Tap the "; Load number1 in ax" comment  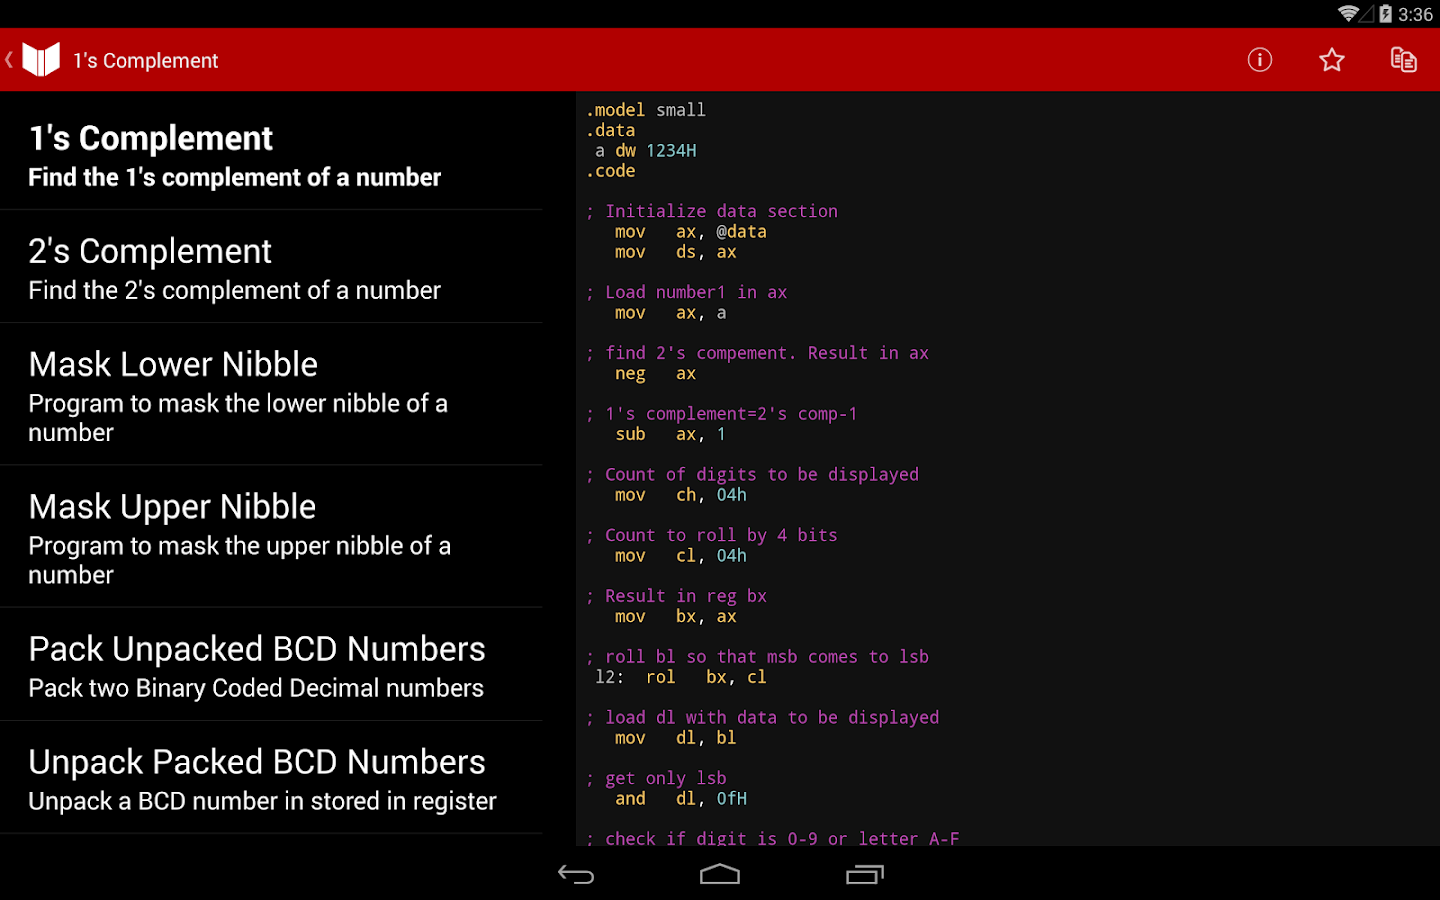pos(687,292)
